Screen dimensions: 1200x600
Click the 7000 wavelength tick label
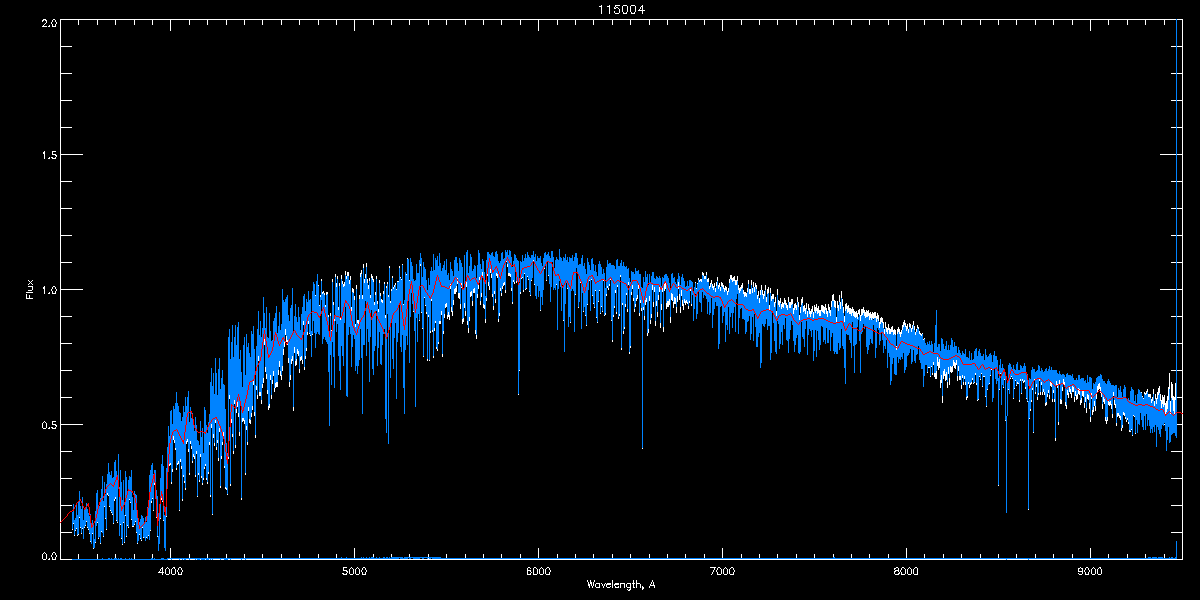point(722,571)
